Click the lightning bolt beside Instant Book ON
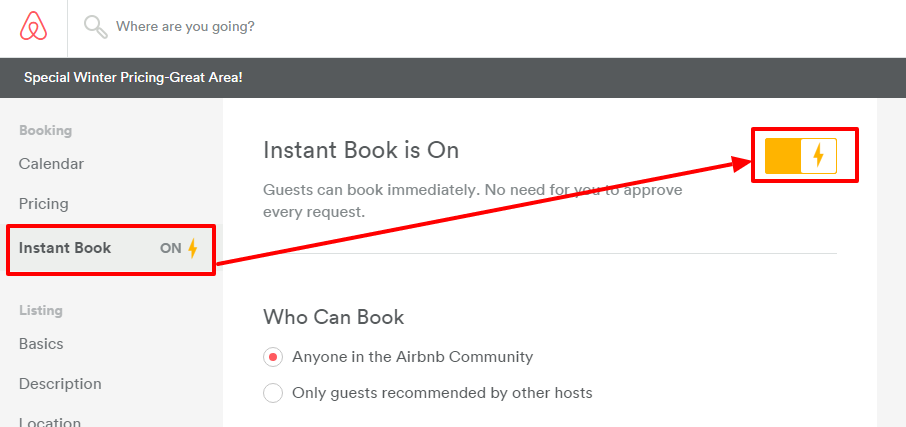The width and height of the screenshot is (906, 427). coord(193,248)
